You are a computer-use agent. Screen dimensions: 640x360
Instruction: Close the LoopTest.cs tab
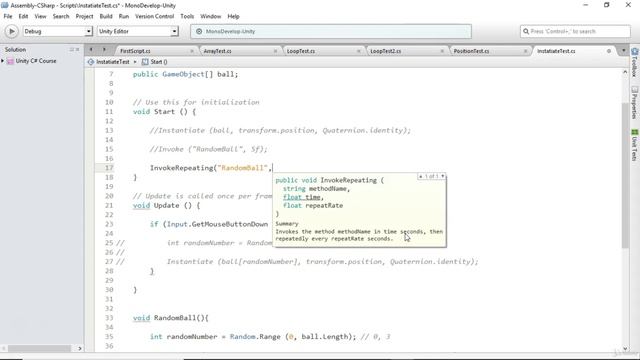point(358,51)
